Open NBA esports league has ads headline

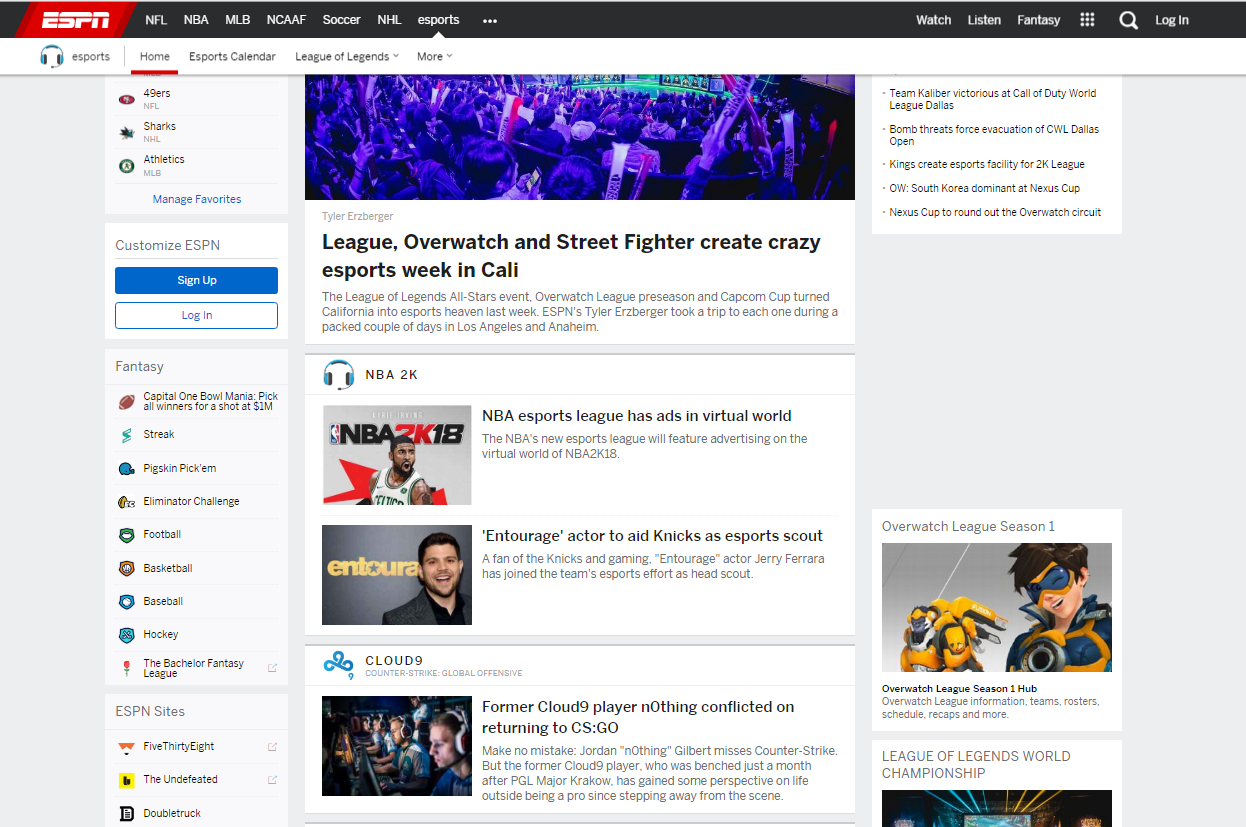637,416
